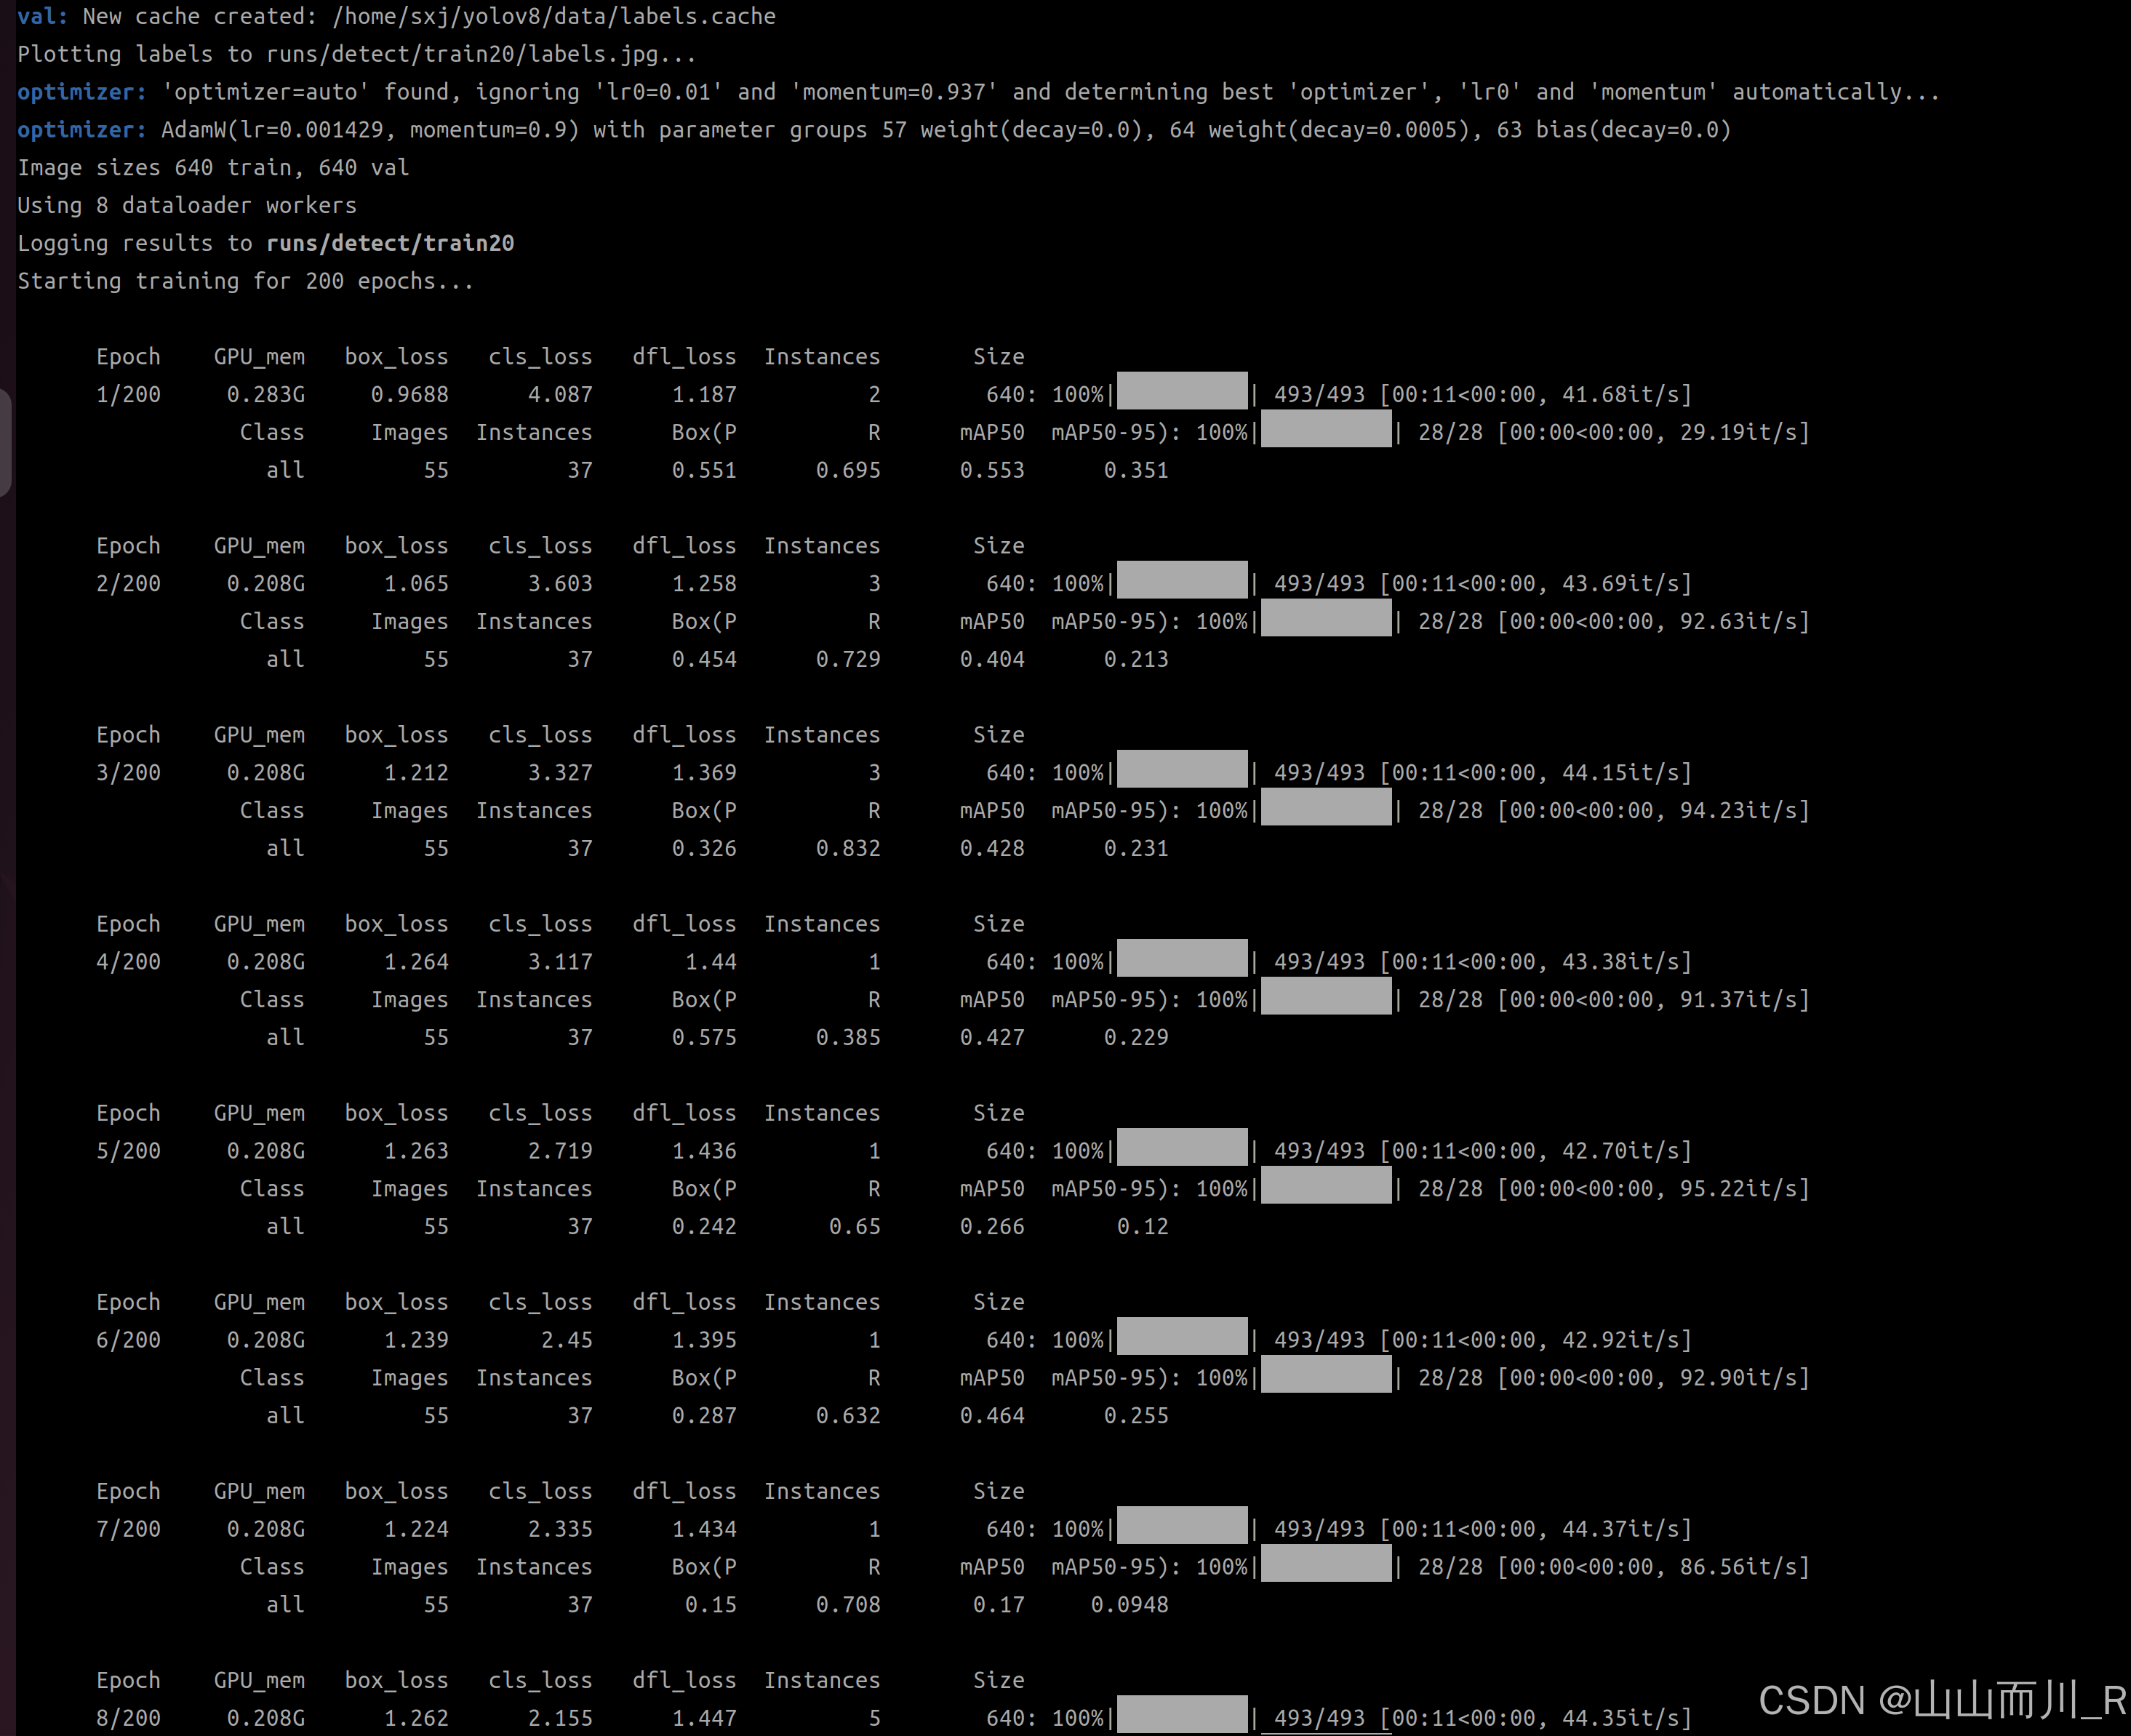Viewport: 2131px width, 1736px height.
Task: Click recall value 0.385
Action: click(x=848, y=1038)
